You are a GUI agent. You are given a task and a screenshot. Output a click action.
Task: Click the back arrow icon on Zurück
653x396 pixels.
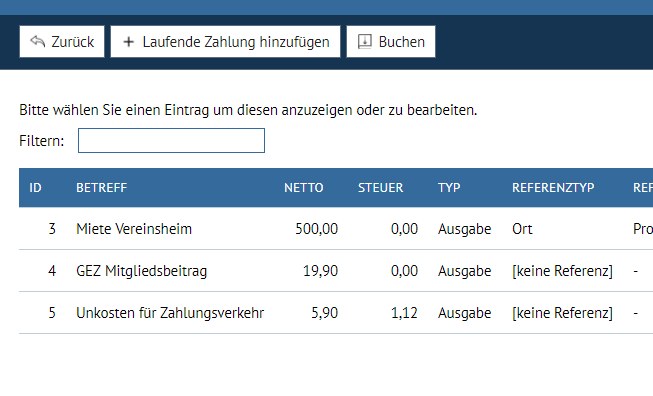pos(37,41)
